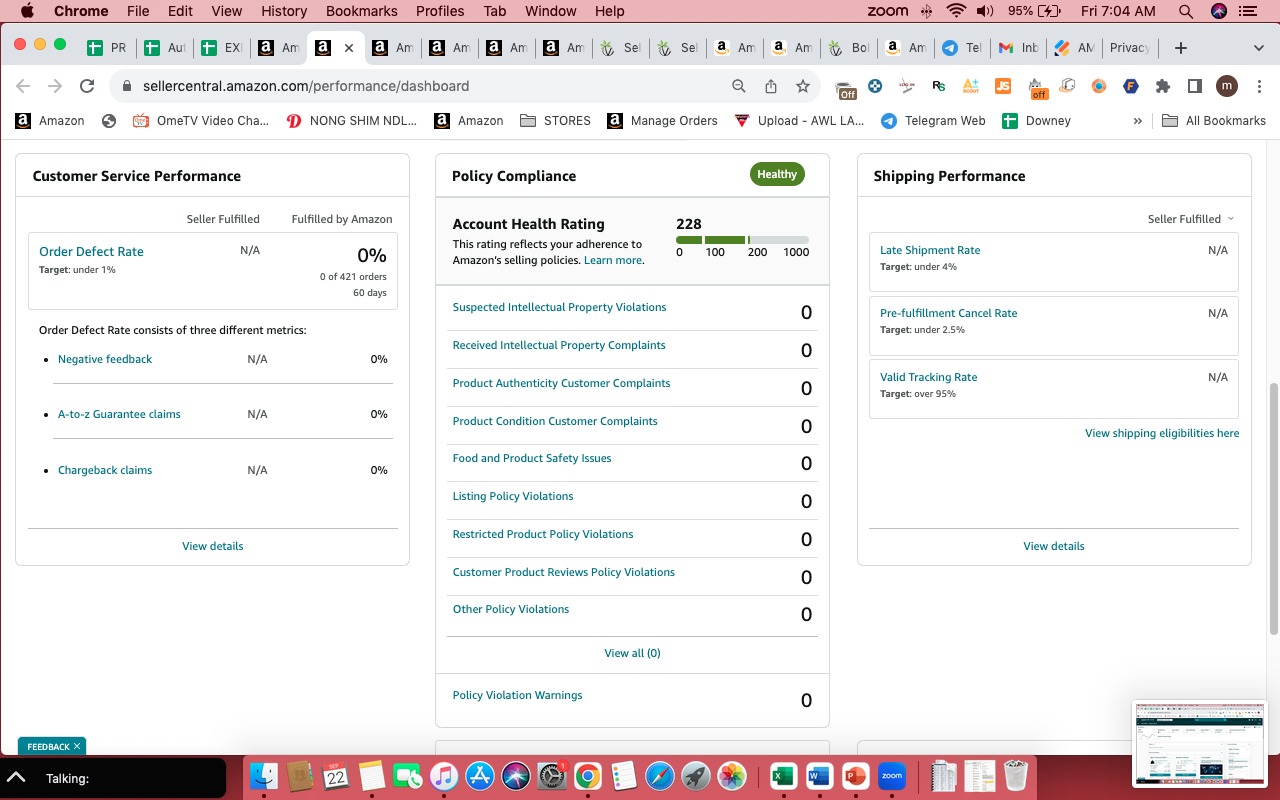The height and width of the screenshot is (800, 1280).
Task: Open Manage Orders bookmark
Action: [662, 121]
